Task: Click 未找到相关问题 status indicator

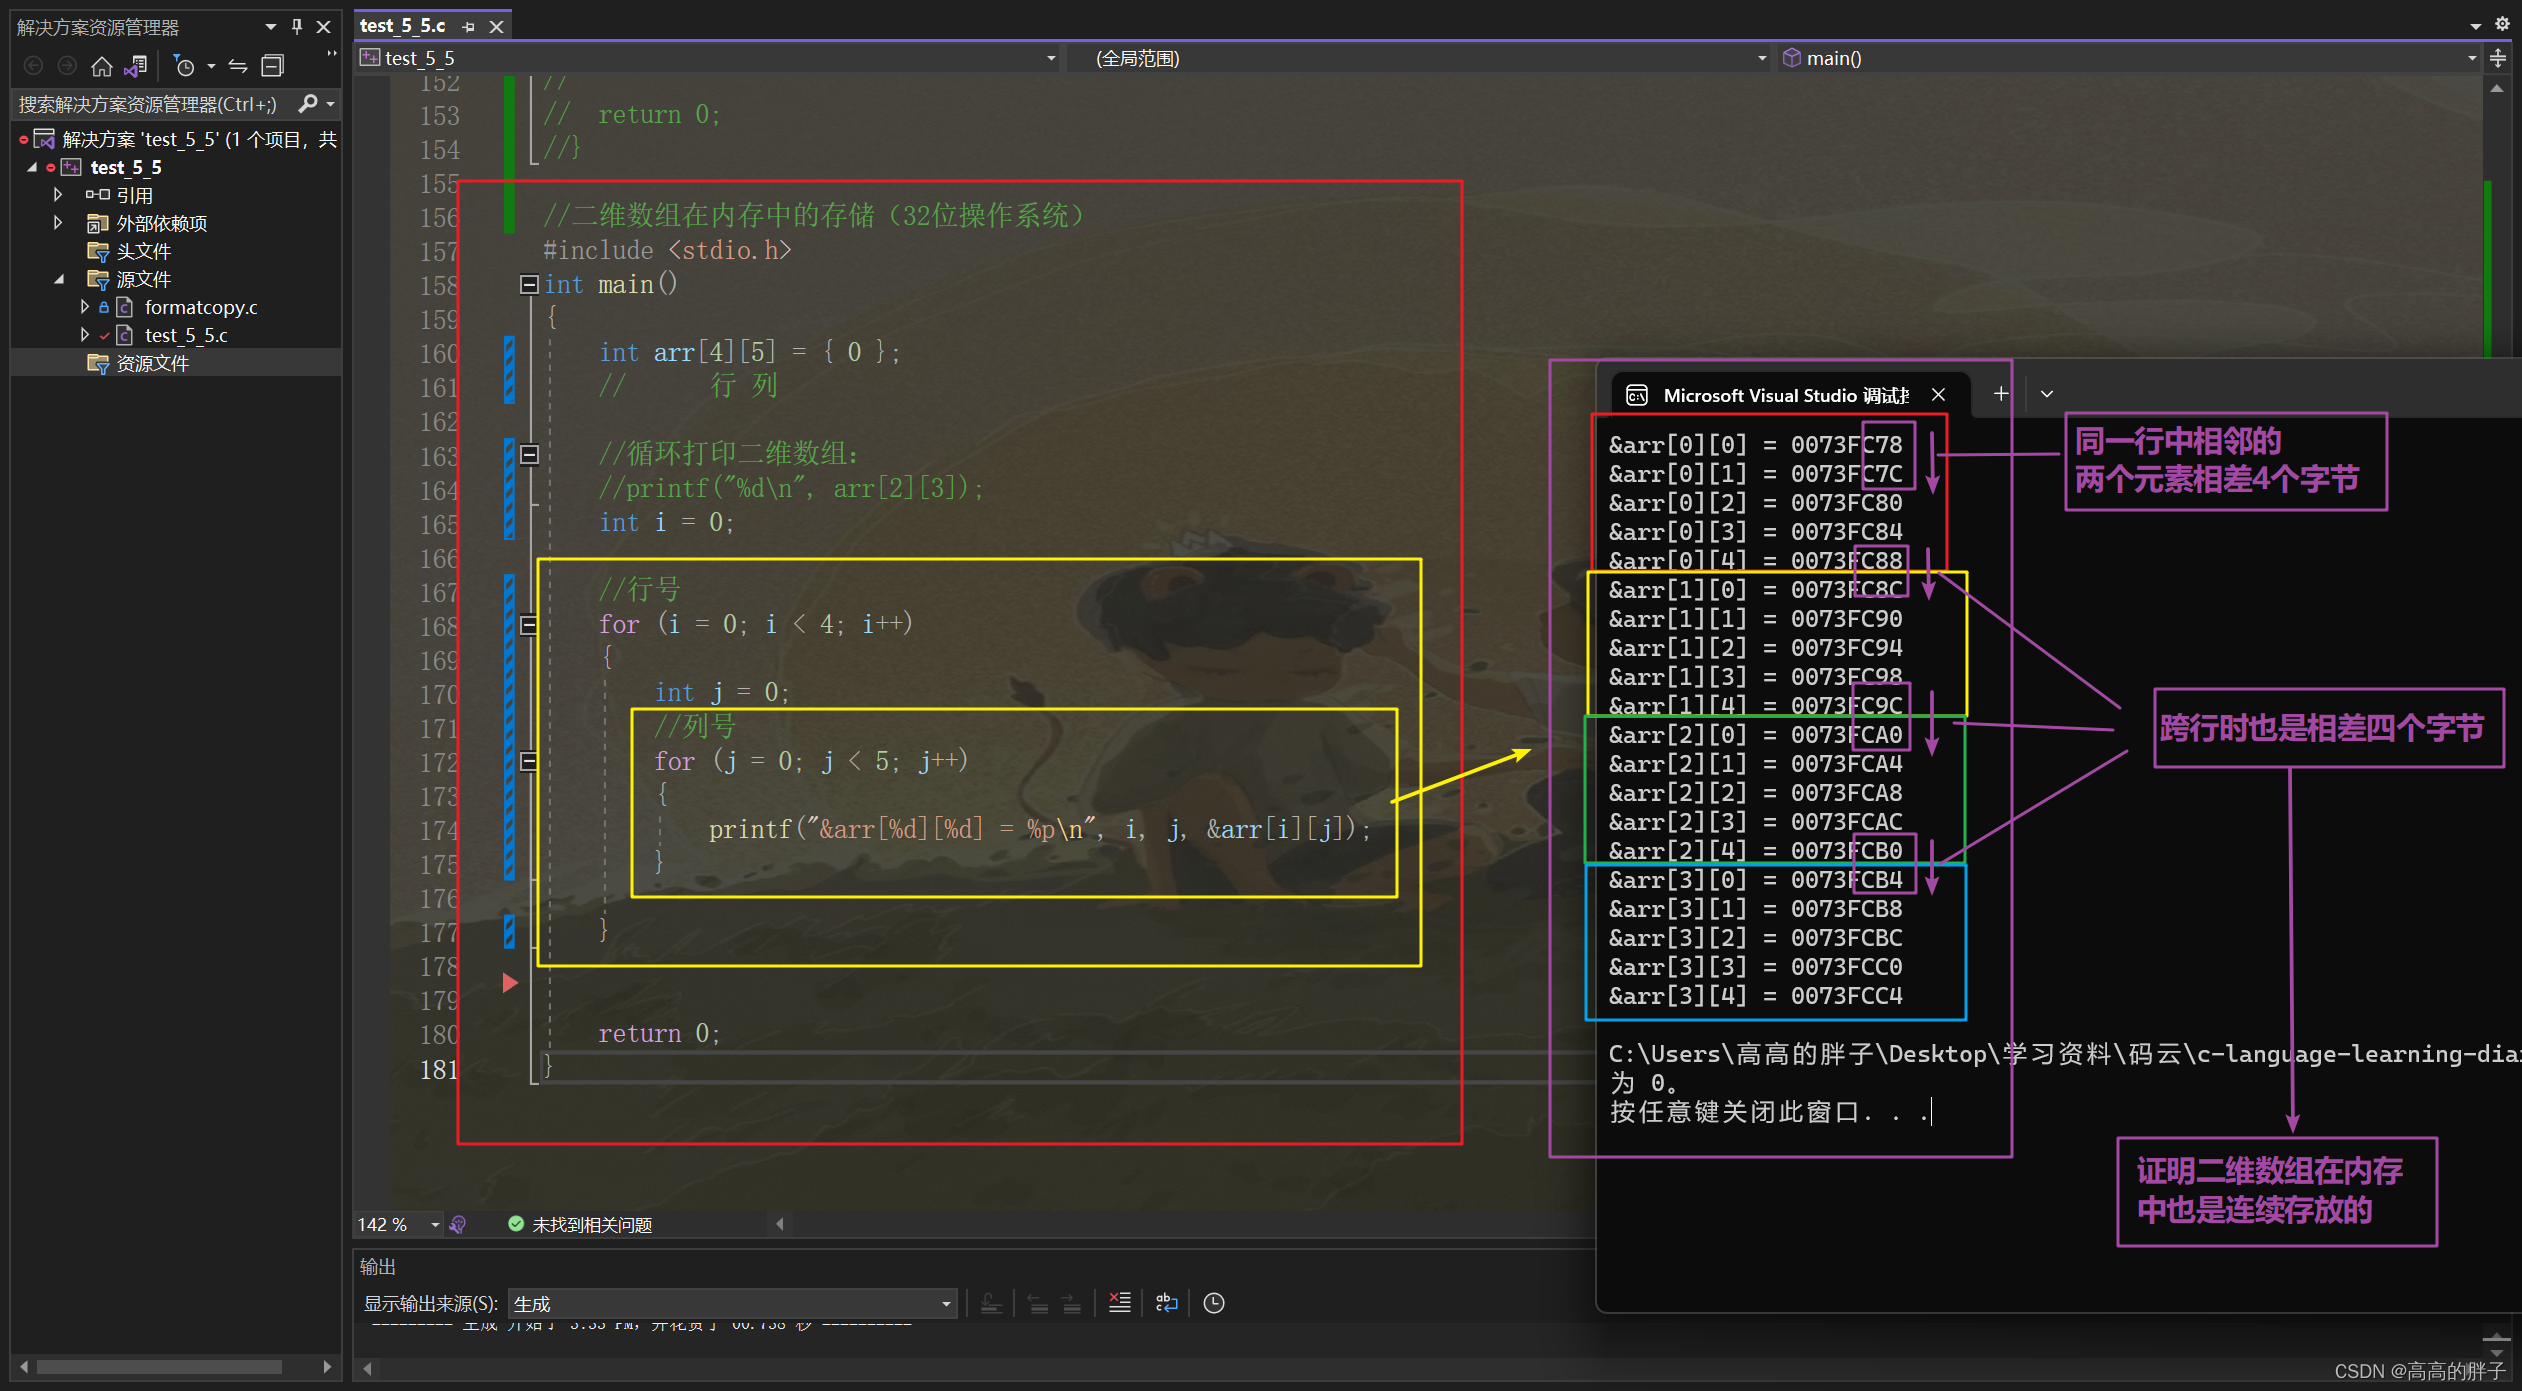Action: [x=580, y=1224]
